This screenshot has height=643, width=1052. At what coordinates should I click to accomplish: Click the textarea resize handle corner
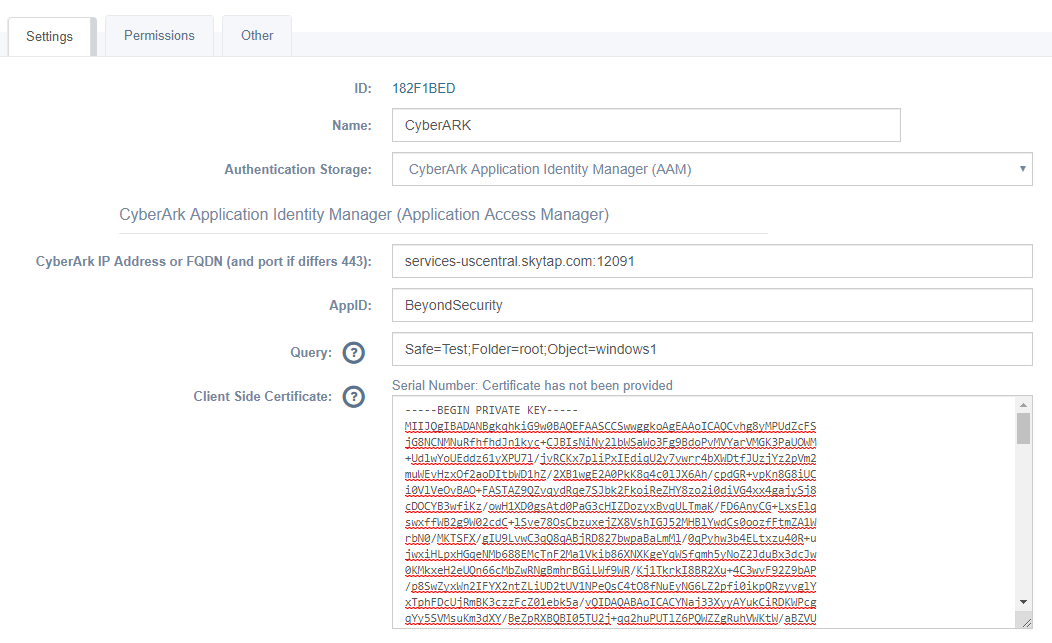[x=1027, y=623]
